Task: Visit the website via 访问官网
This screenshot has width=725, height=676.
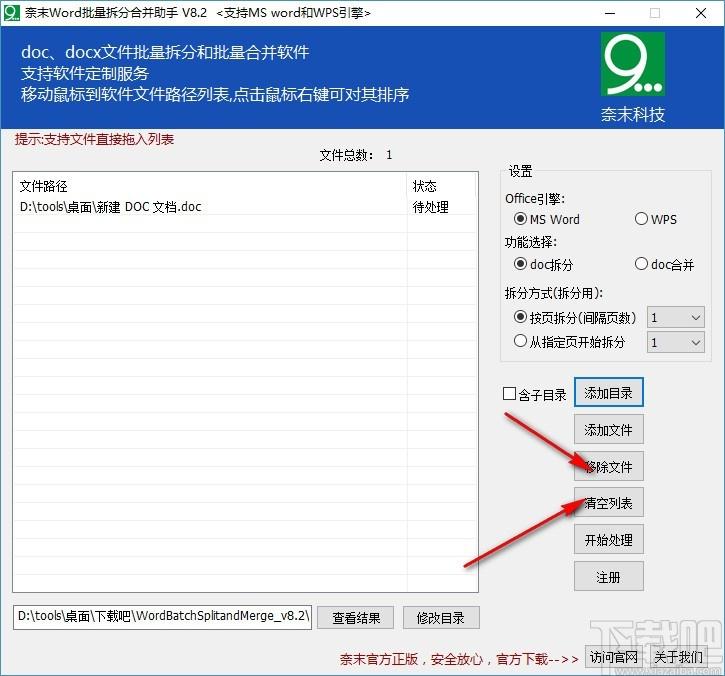Action: point(614,657)
